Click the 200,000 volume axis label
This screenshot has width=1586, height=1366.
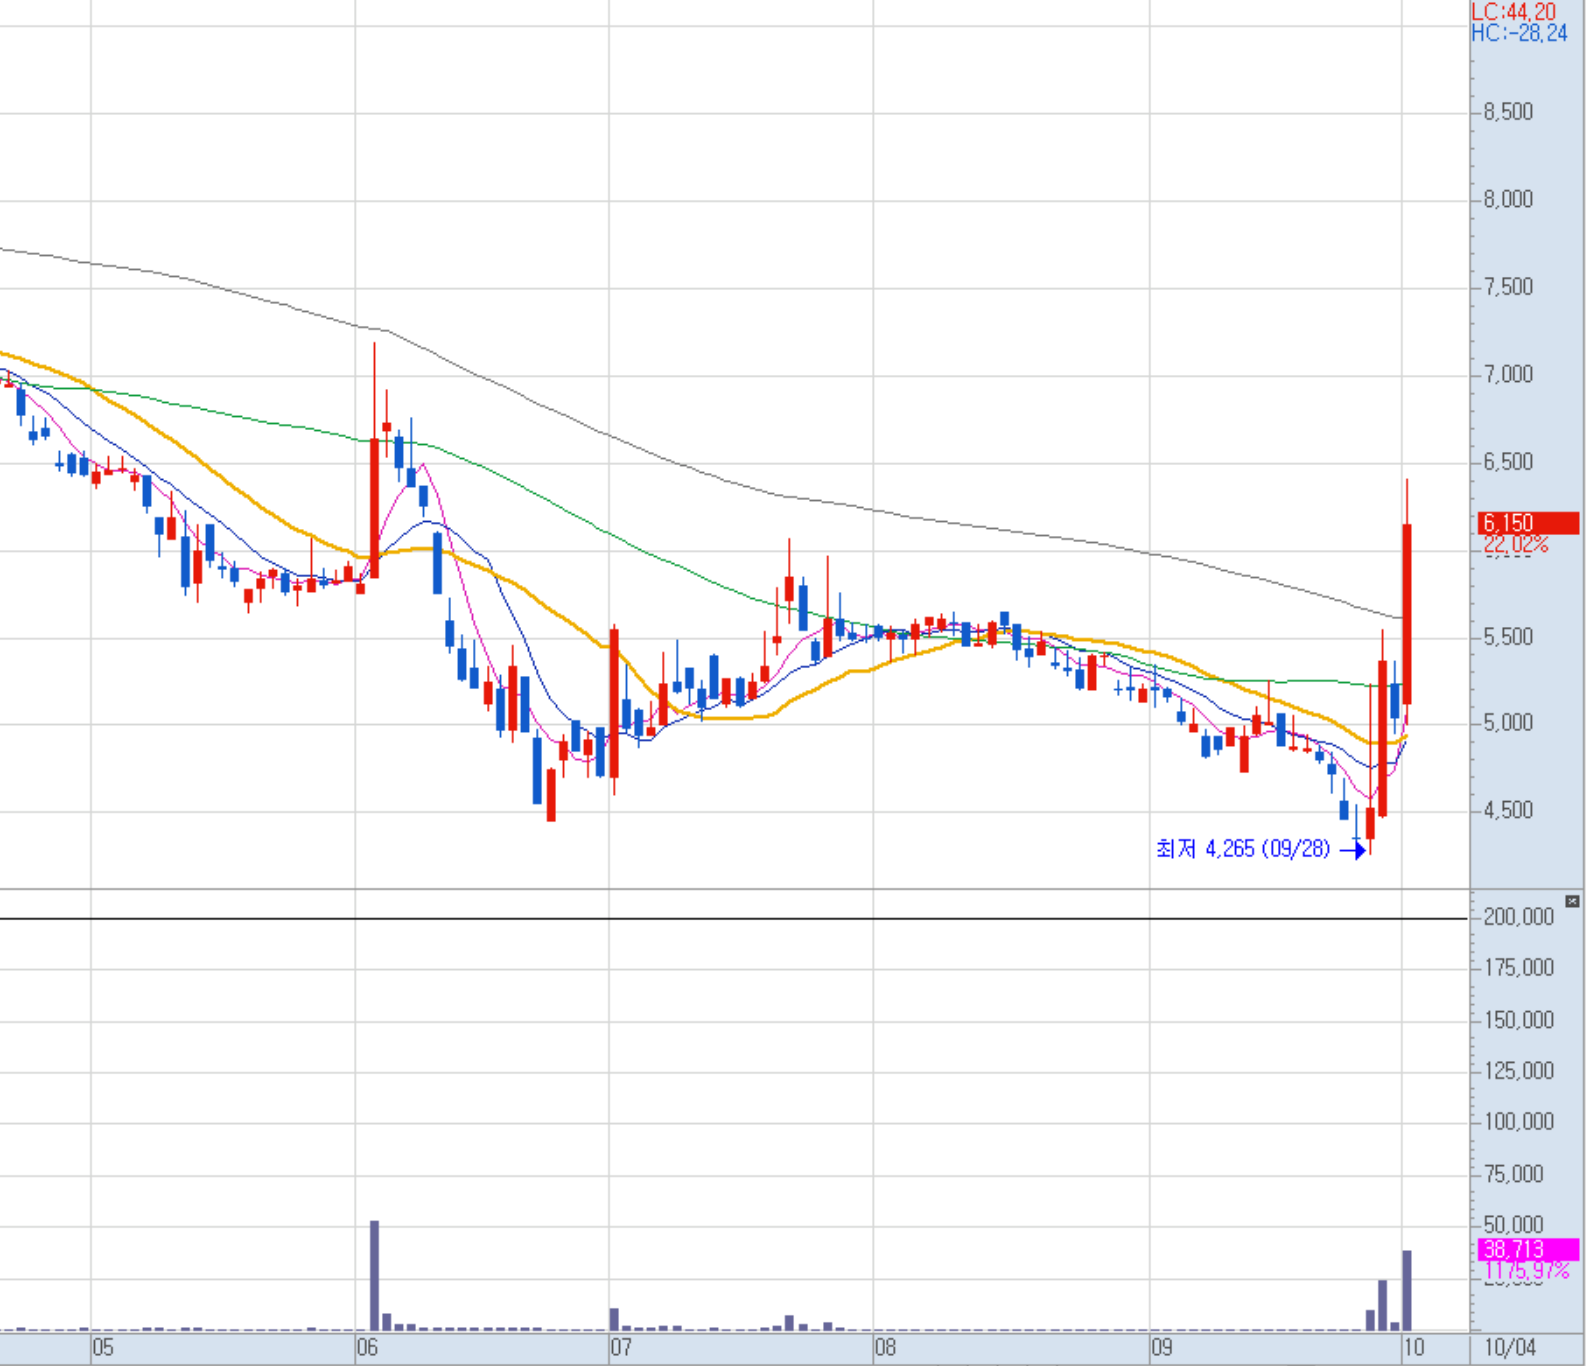click(1518, 917)
